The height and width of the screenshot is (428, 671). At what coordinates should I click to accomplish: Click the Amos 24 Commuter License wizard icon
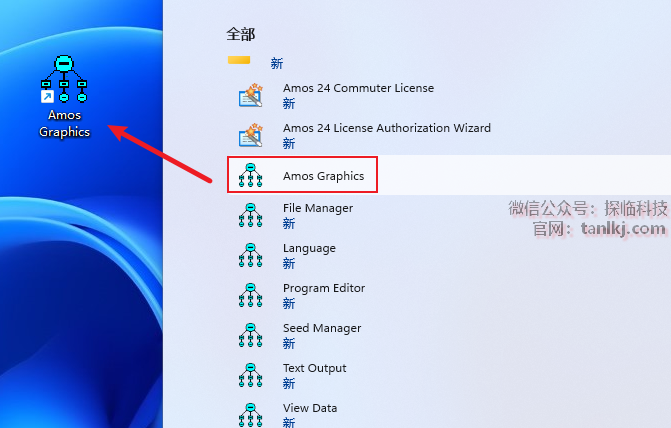pyautogui.click(x=250, y=95)
